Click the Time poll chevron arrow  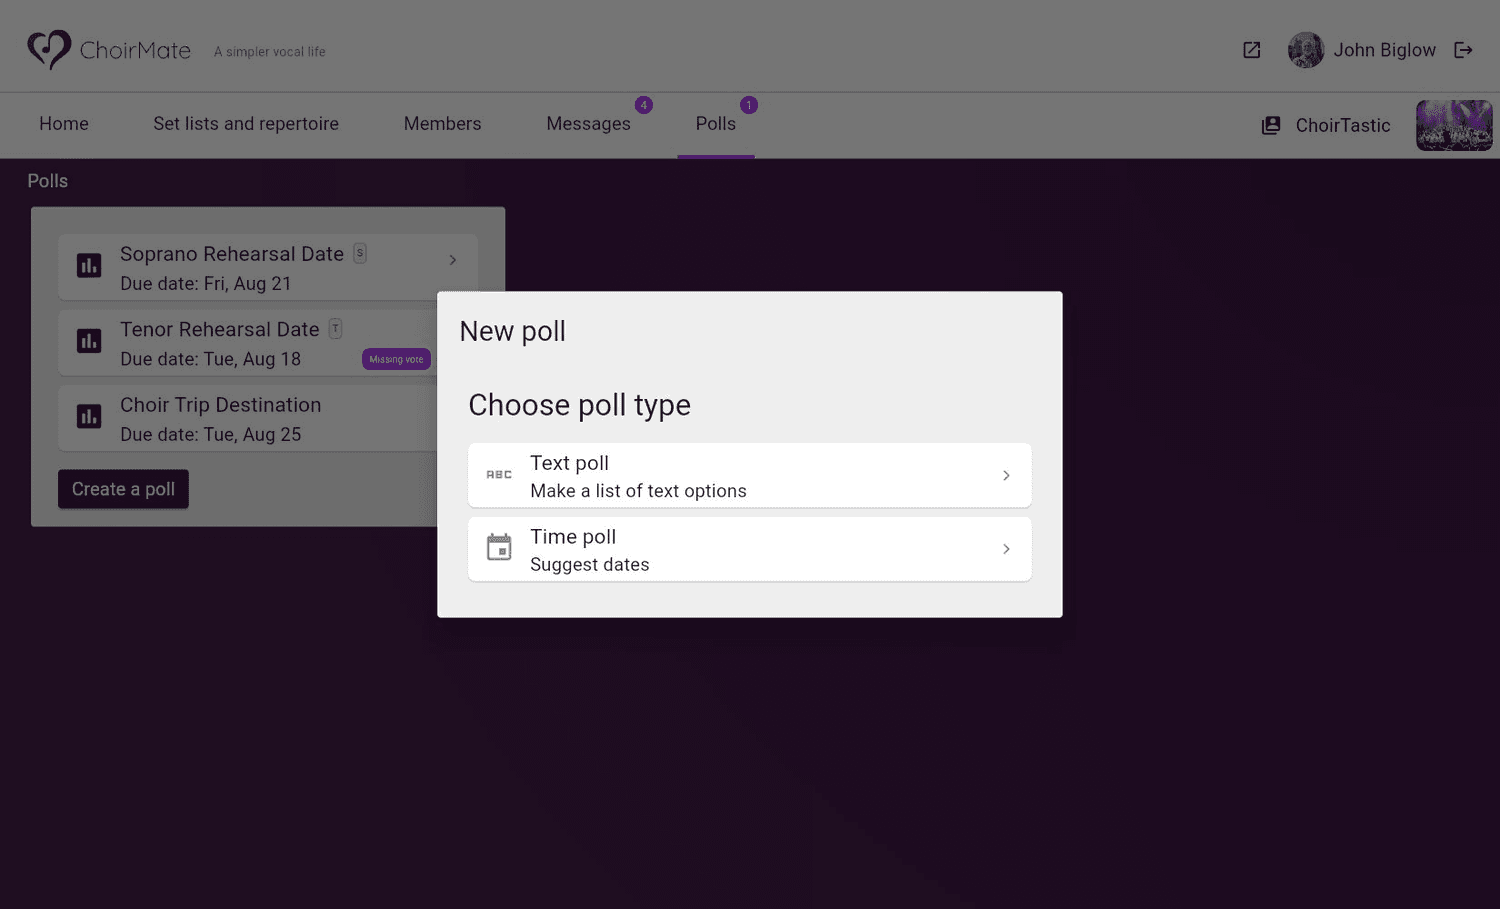click(1006, 549)
